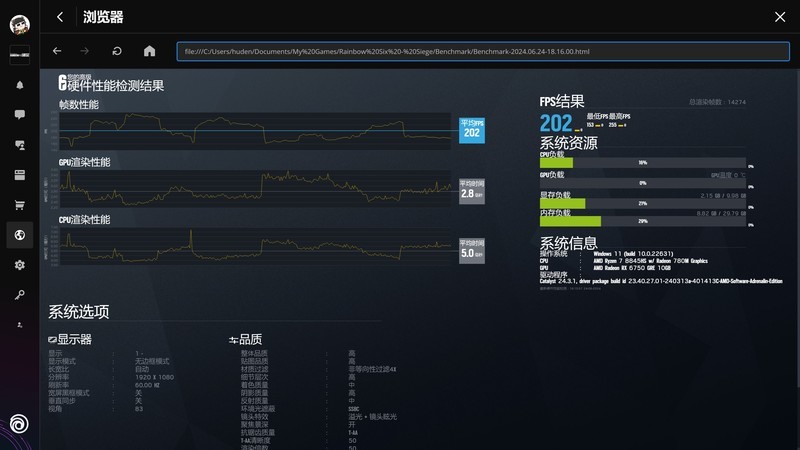Click the 1920 X 1080 resolution value
The image size is (800, 450).
pos(155,377)
